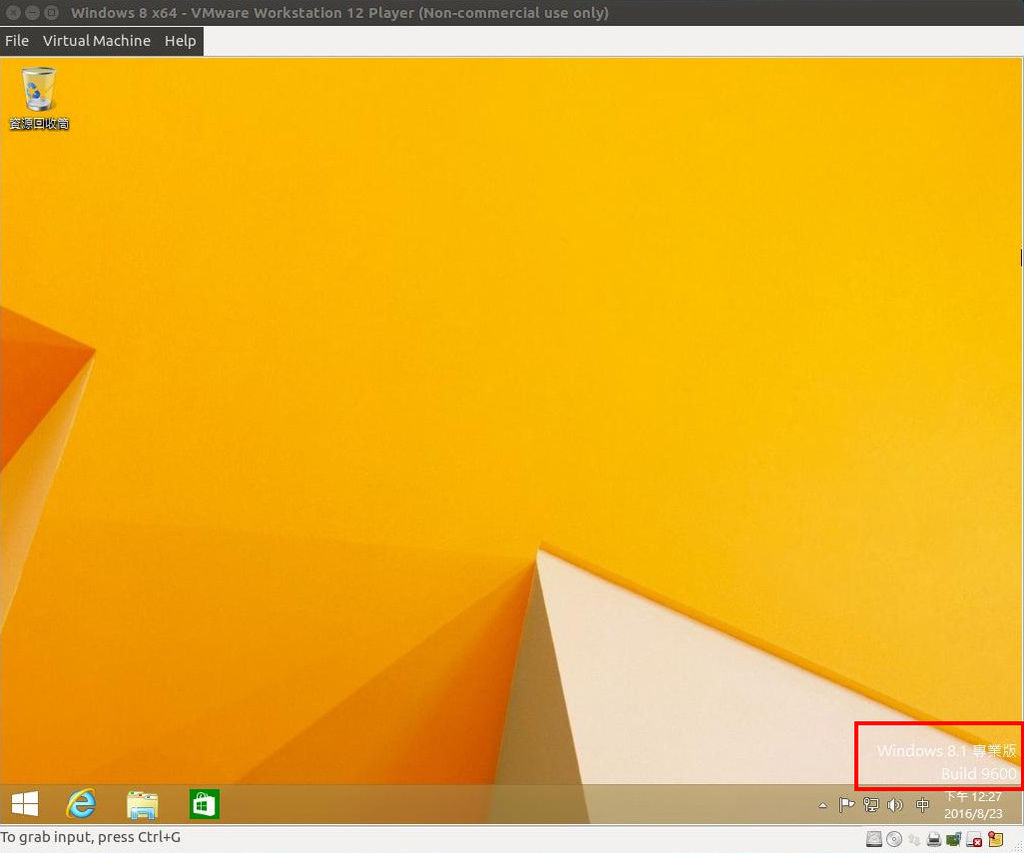Open the VMware message log note icon
Screen dimensions: 1024x853
click(x=995, y=839)
